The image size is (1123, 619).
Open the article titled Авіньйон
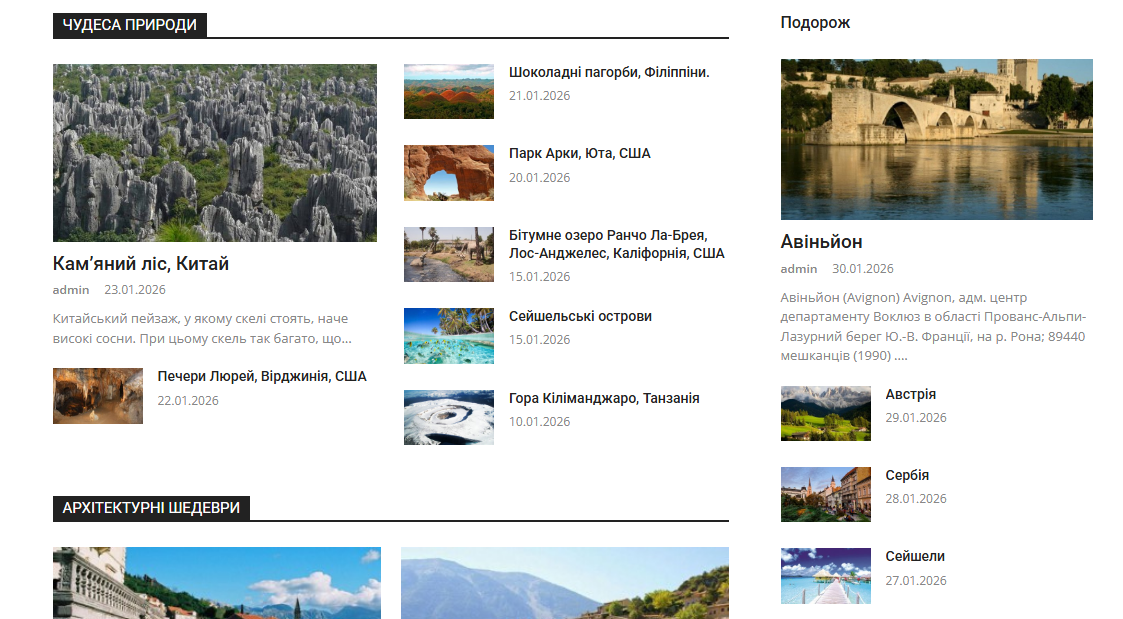tap(821, 242)
